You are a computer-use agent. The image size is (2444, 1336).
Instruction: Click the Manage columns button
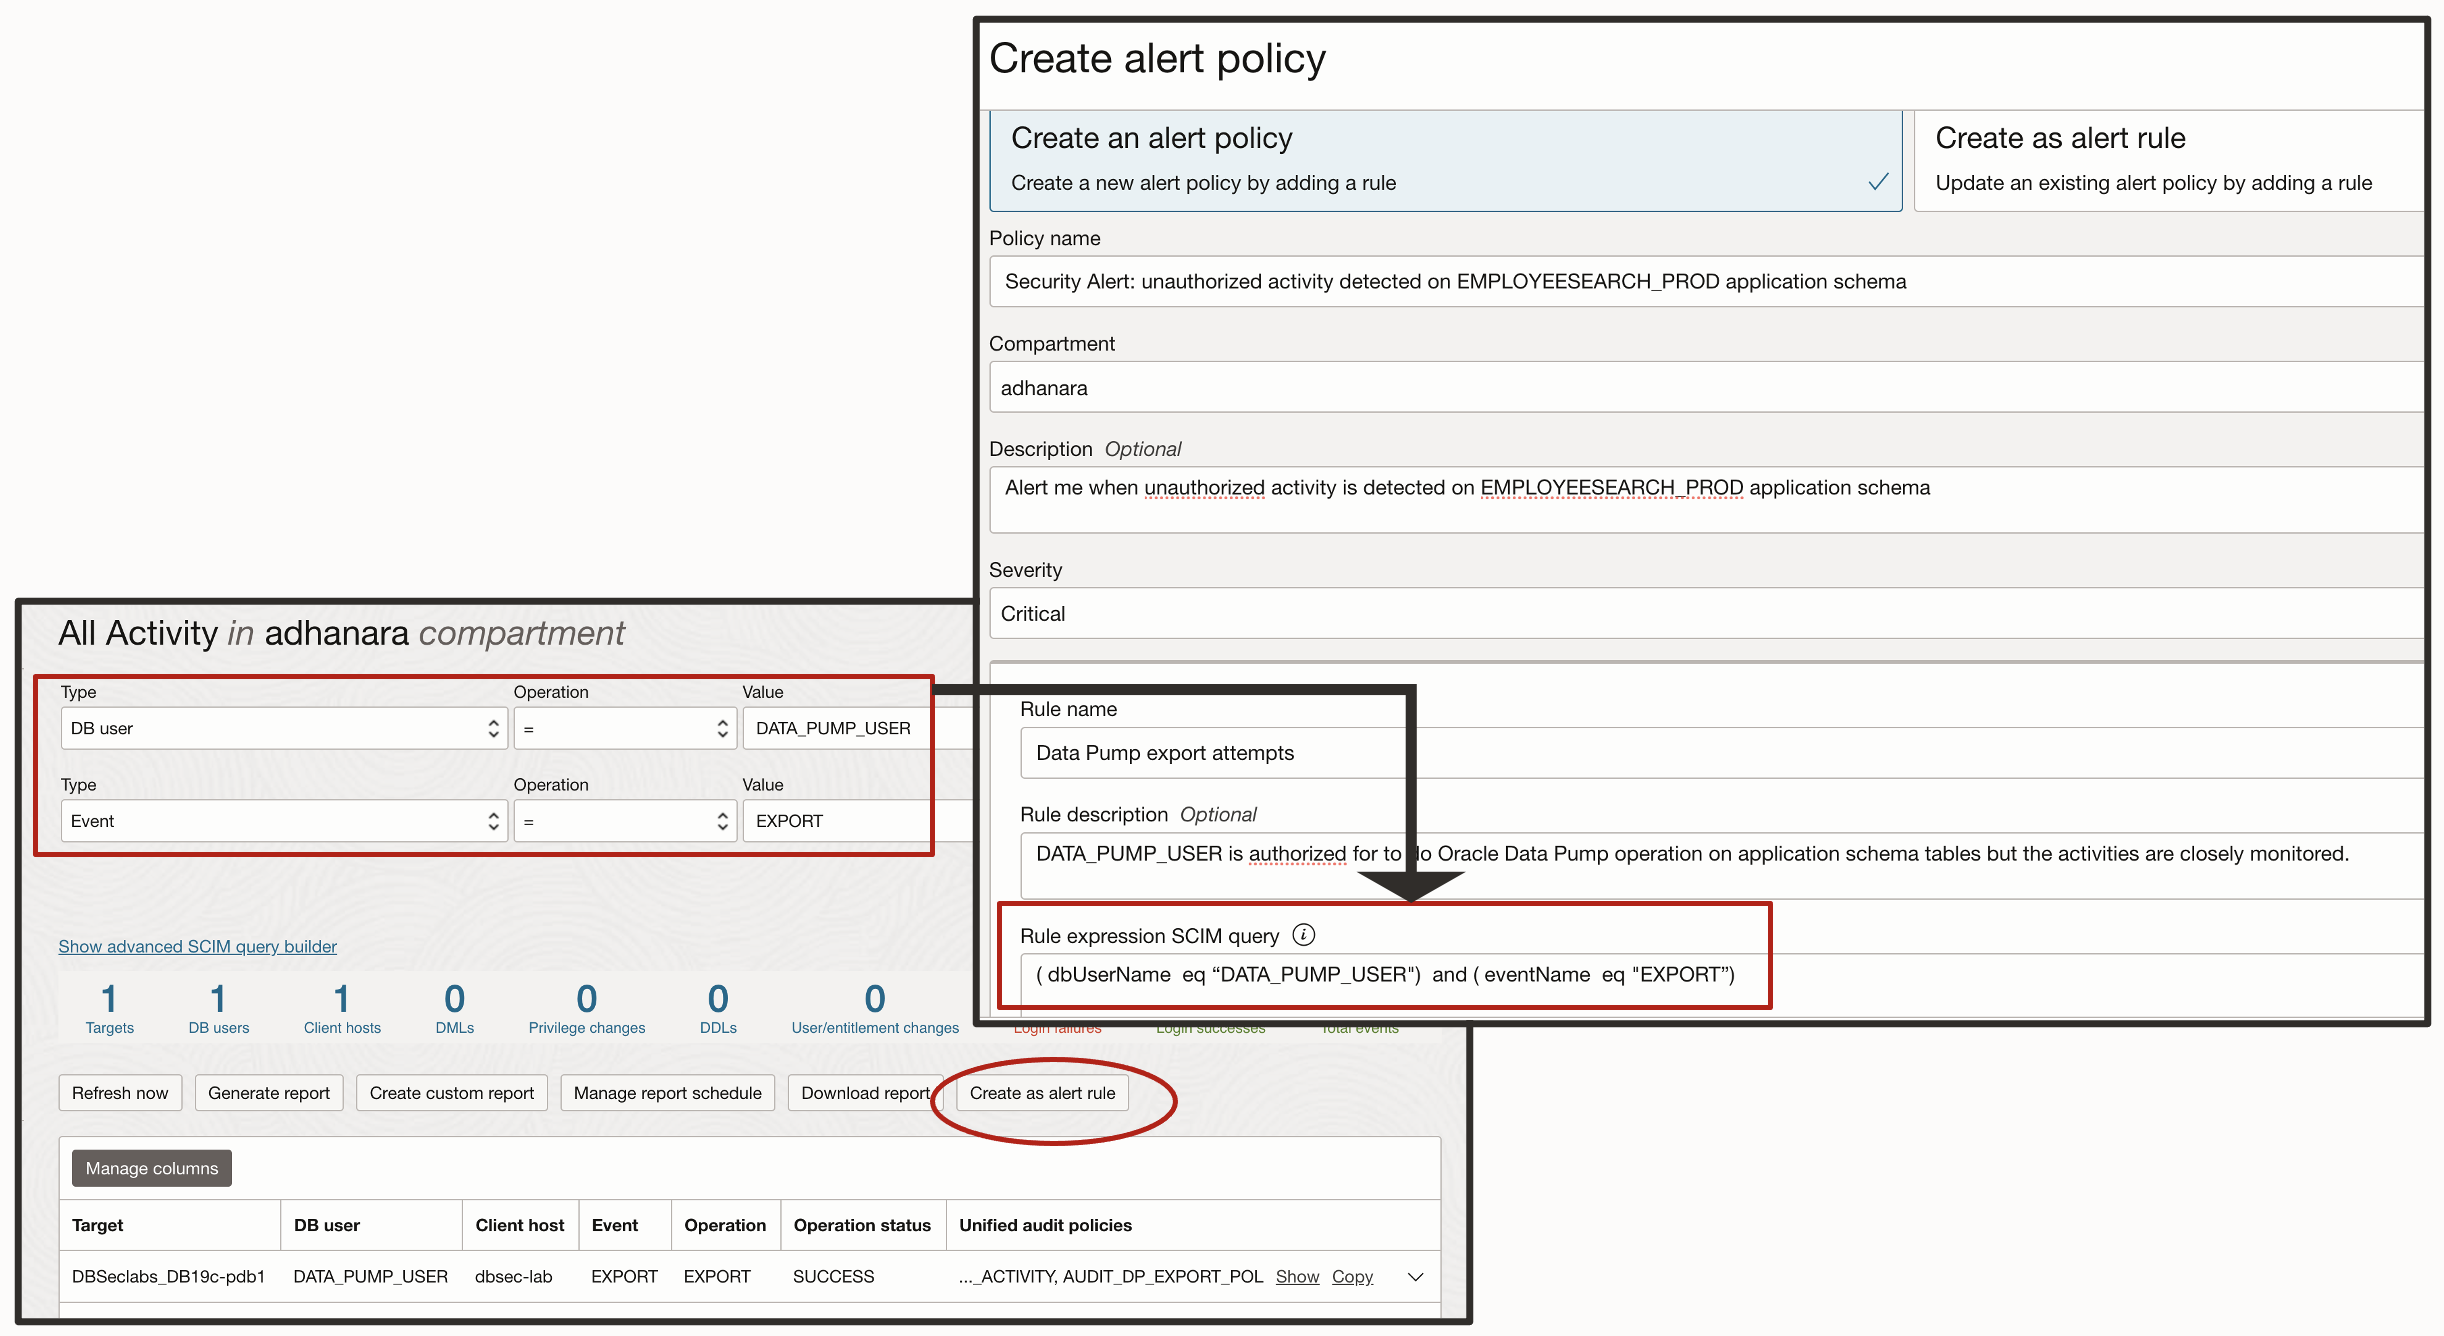(150, 1168)
